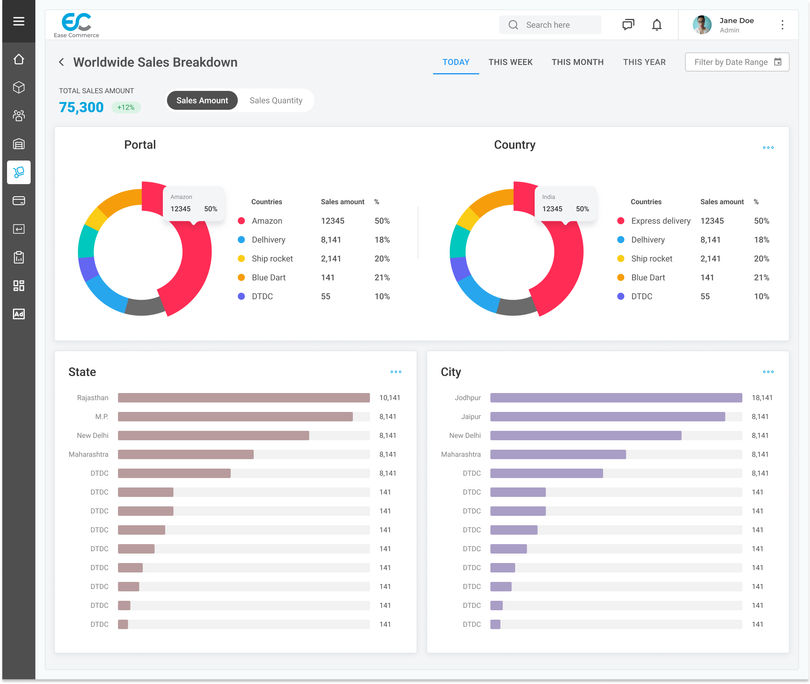Open the chat messages icon
Screen dimensions: 810x684
click(628, 25)
